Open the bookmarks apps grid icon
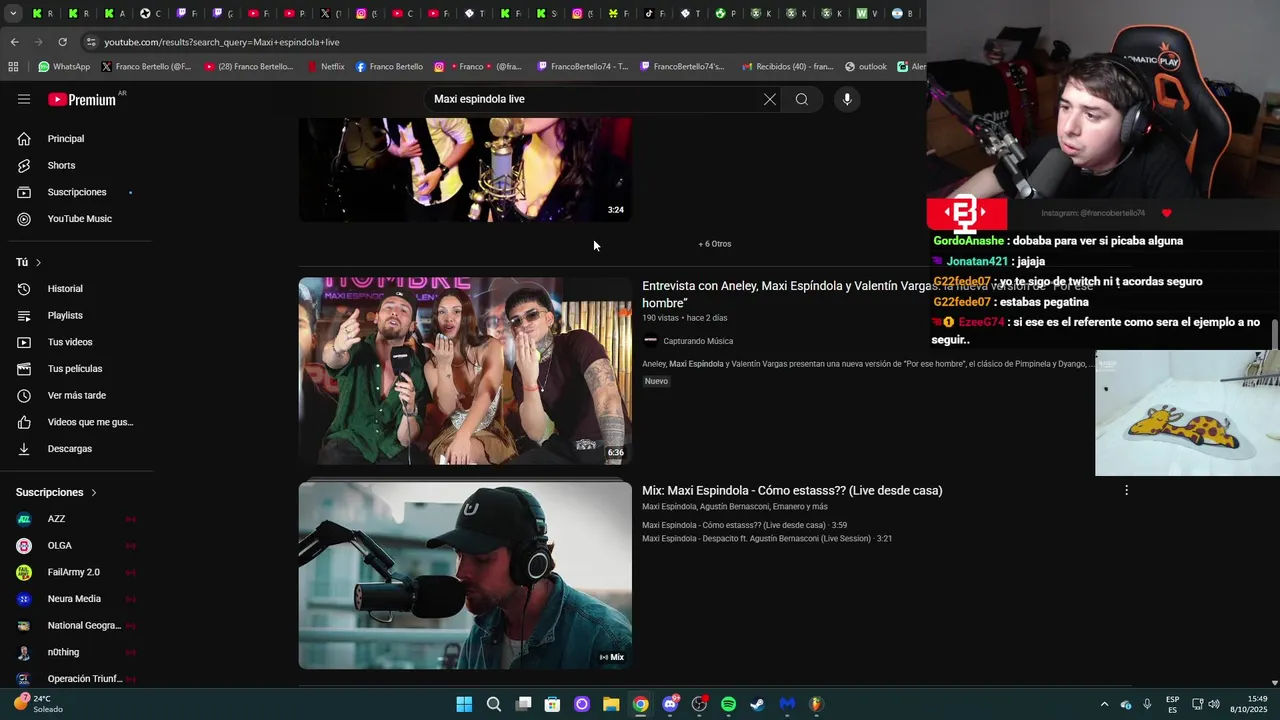 [x=13, y=67]
